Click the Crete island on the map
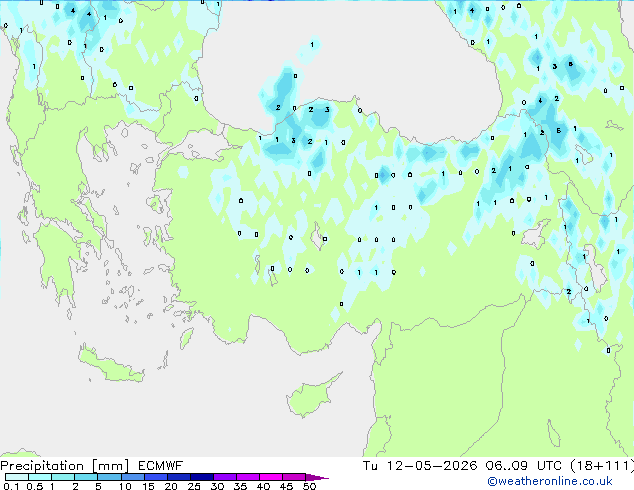The image size is (634, 490). pyautogui.click(x=110, y=364)
